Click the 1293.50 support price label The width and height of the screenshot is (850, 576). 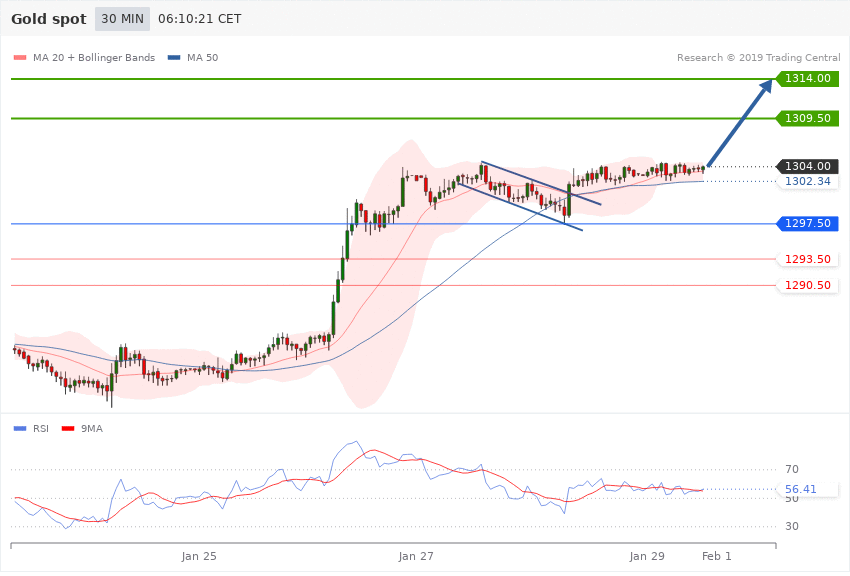[808, 259]
